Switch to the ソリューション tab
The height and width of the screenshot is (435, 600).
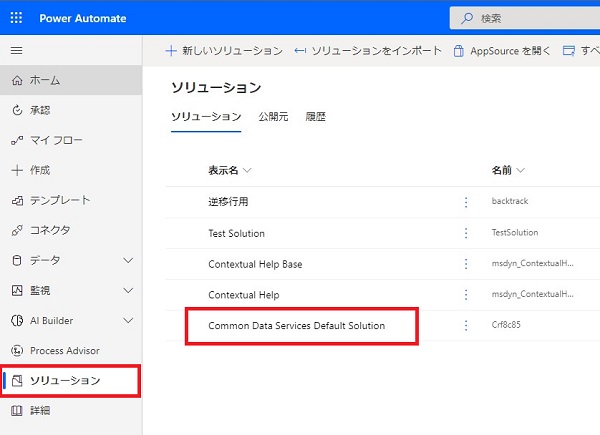(x=206, y=117)
